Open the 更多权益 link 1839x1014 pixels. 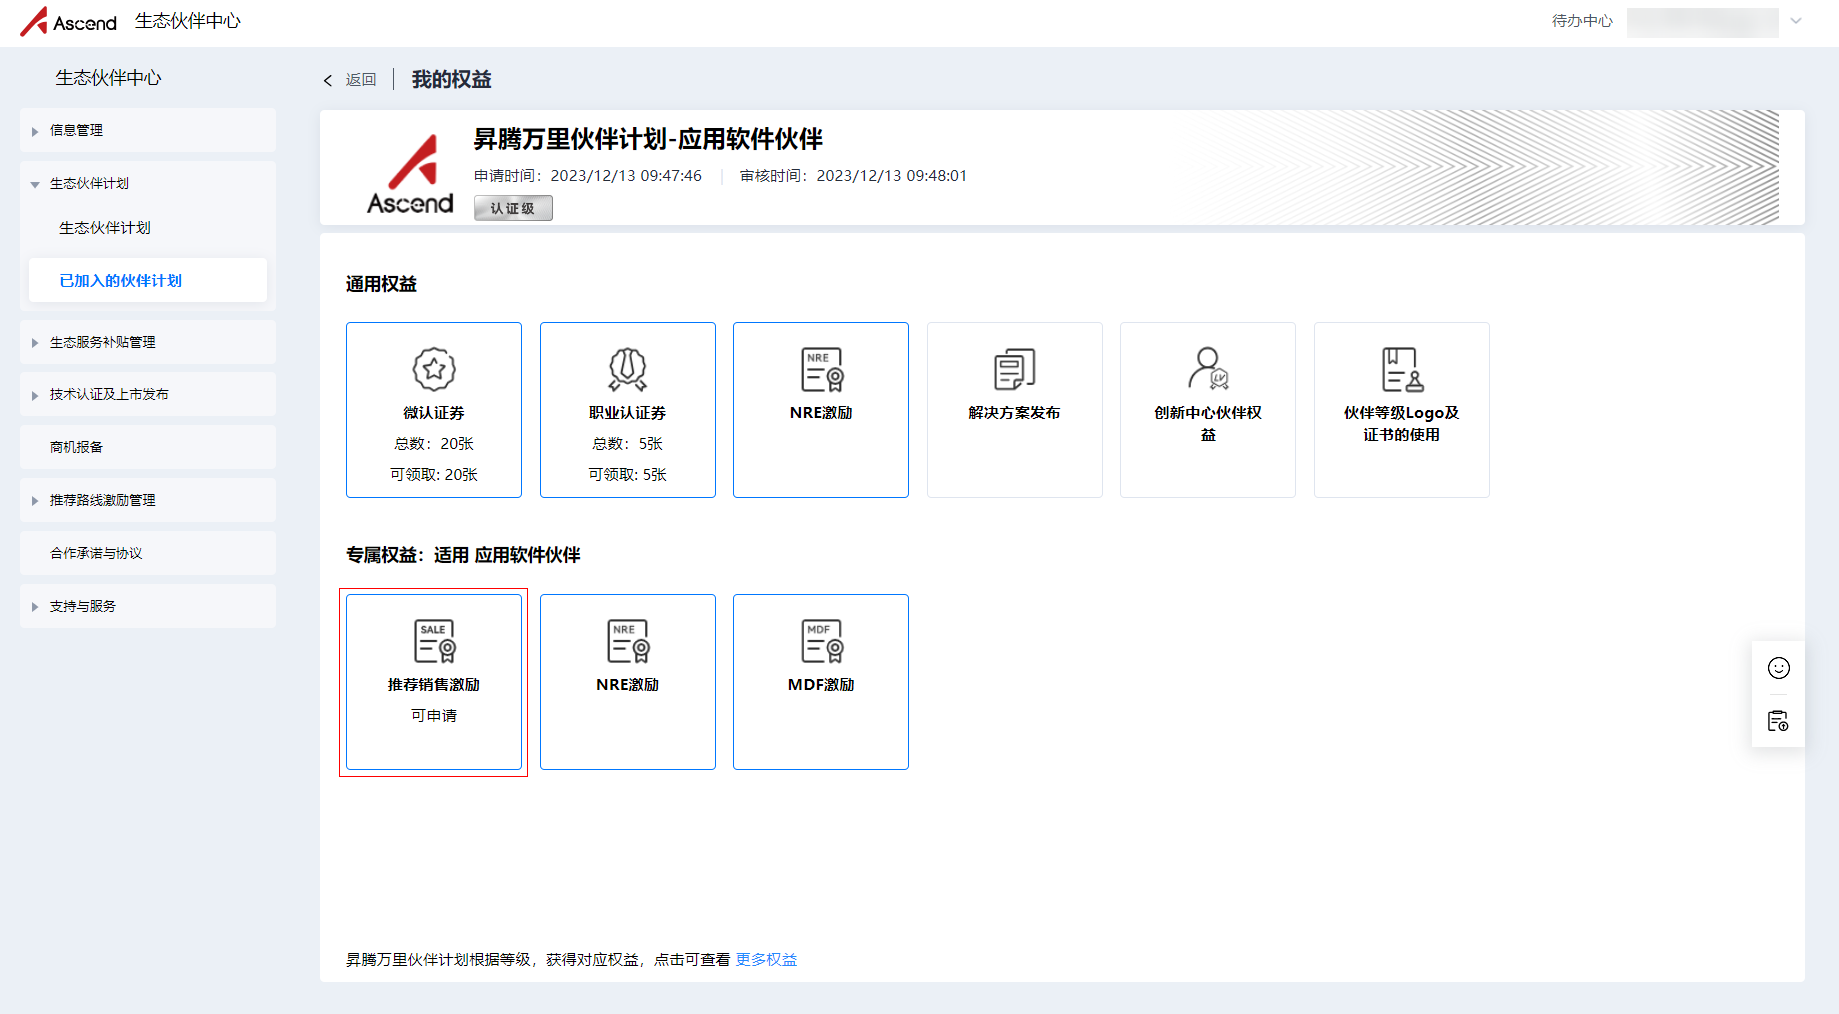tap(767, 959)
